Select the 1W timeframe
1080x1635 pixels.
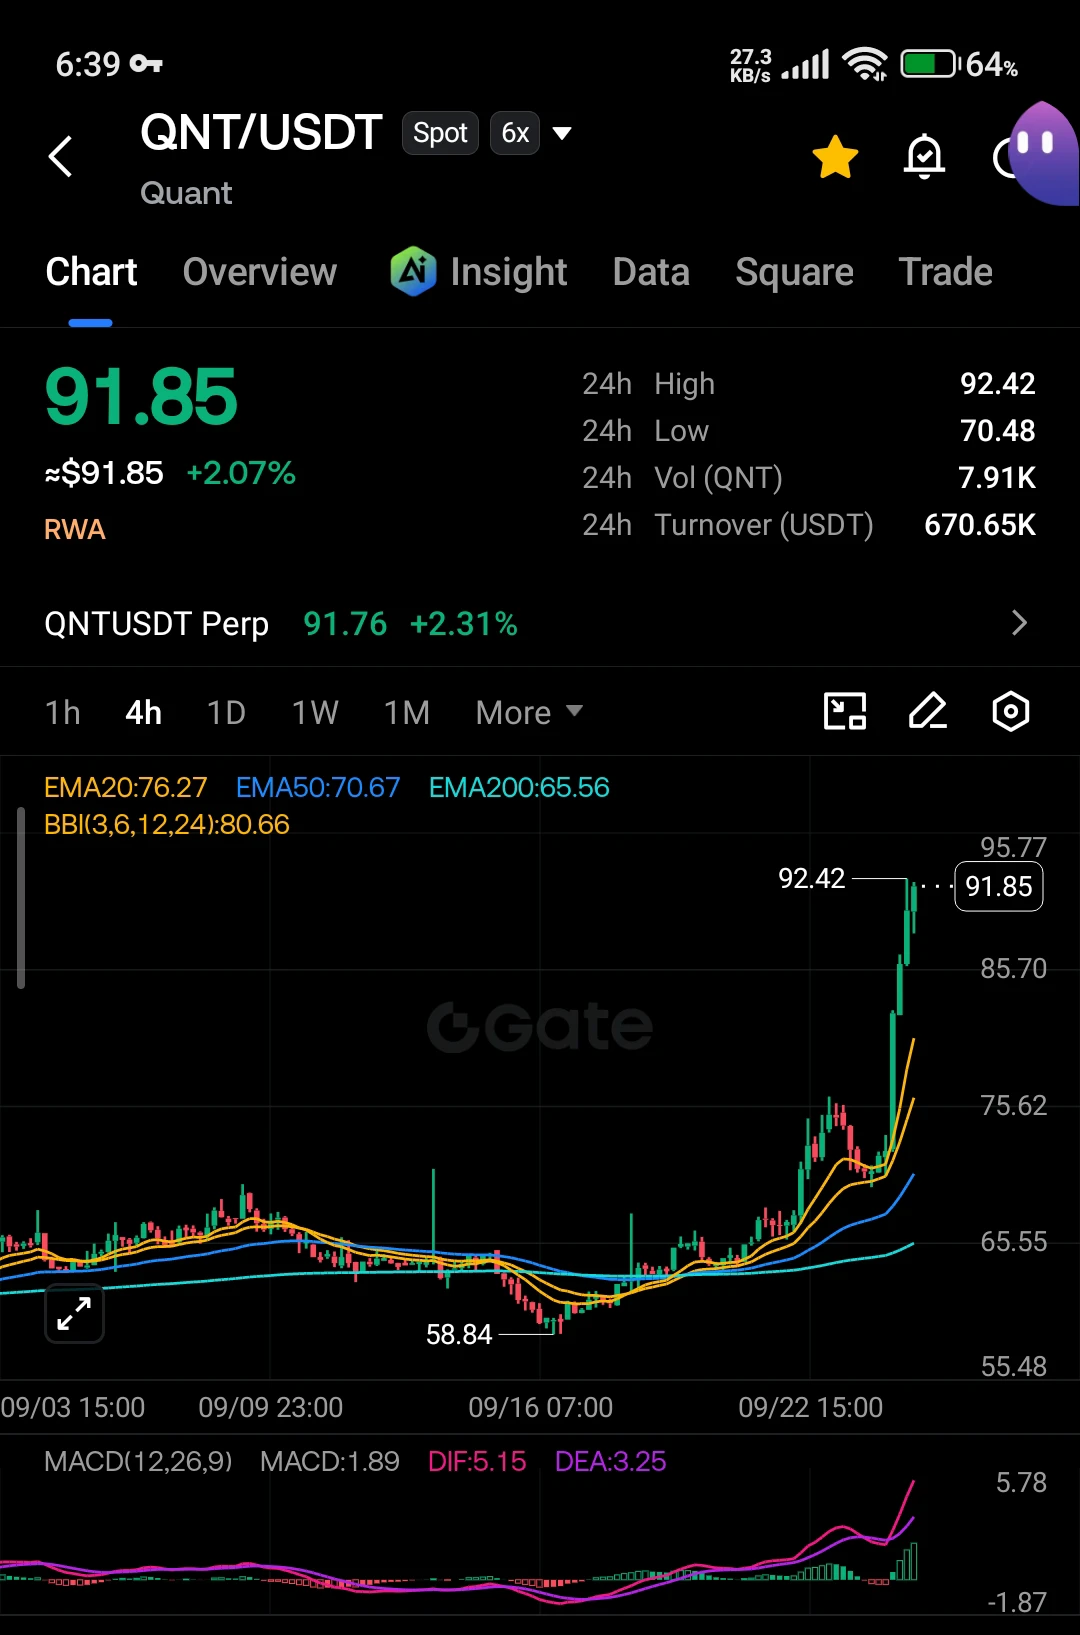(315, 712)
